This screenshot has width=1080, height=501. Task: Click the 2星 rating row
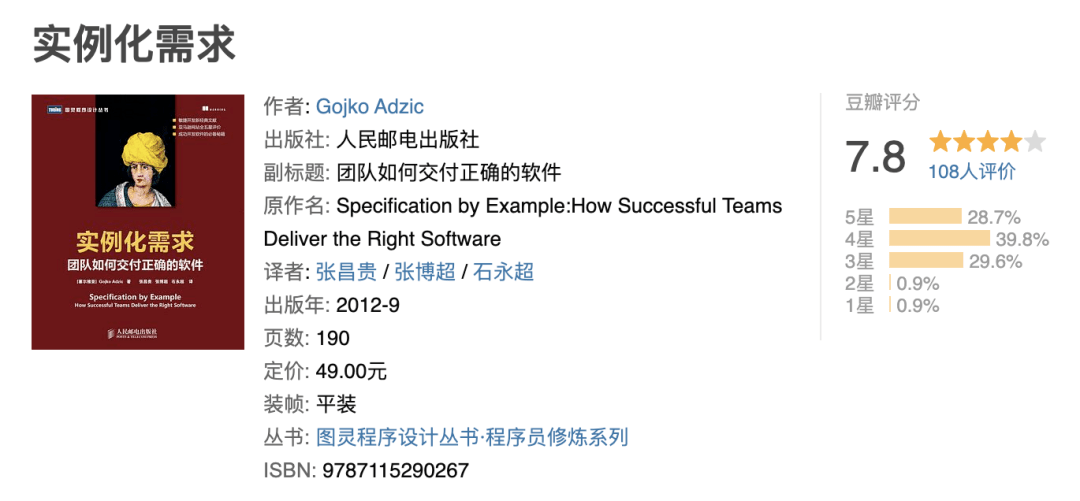coord(893,283)
